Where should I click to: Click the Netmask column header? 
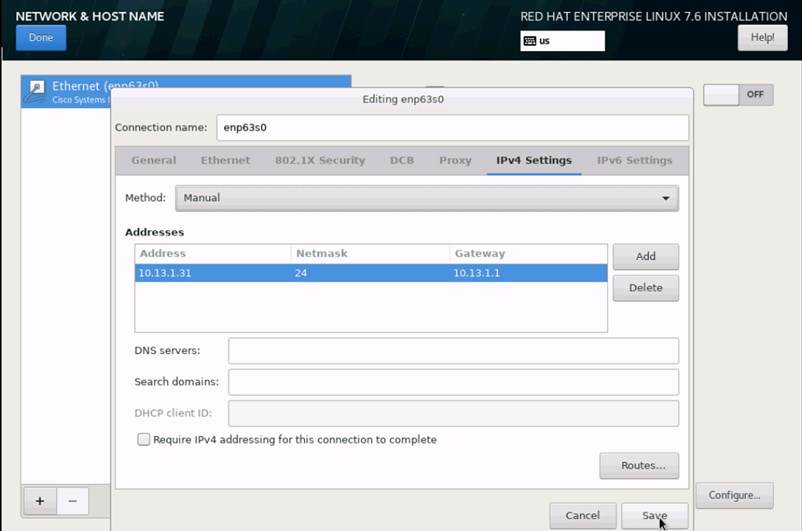click(x=370, y=254)
